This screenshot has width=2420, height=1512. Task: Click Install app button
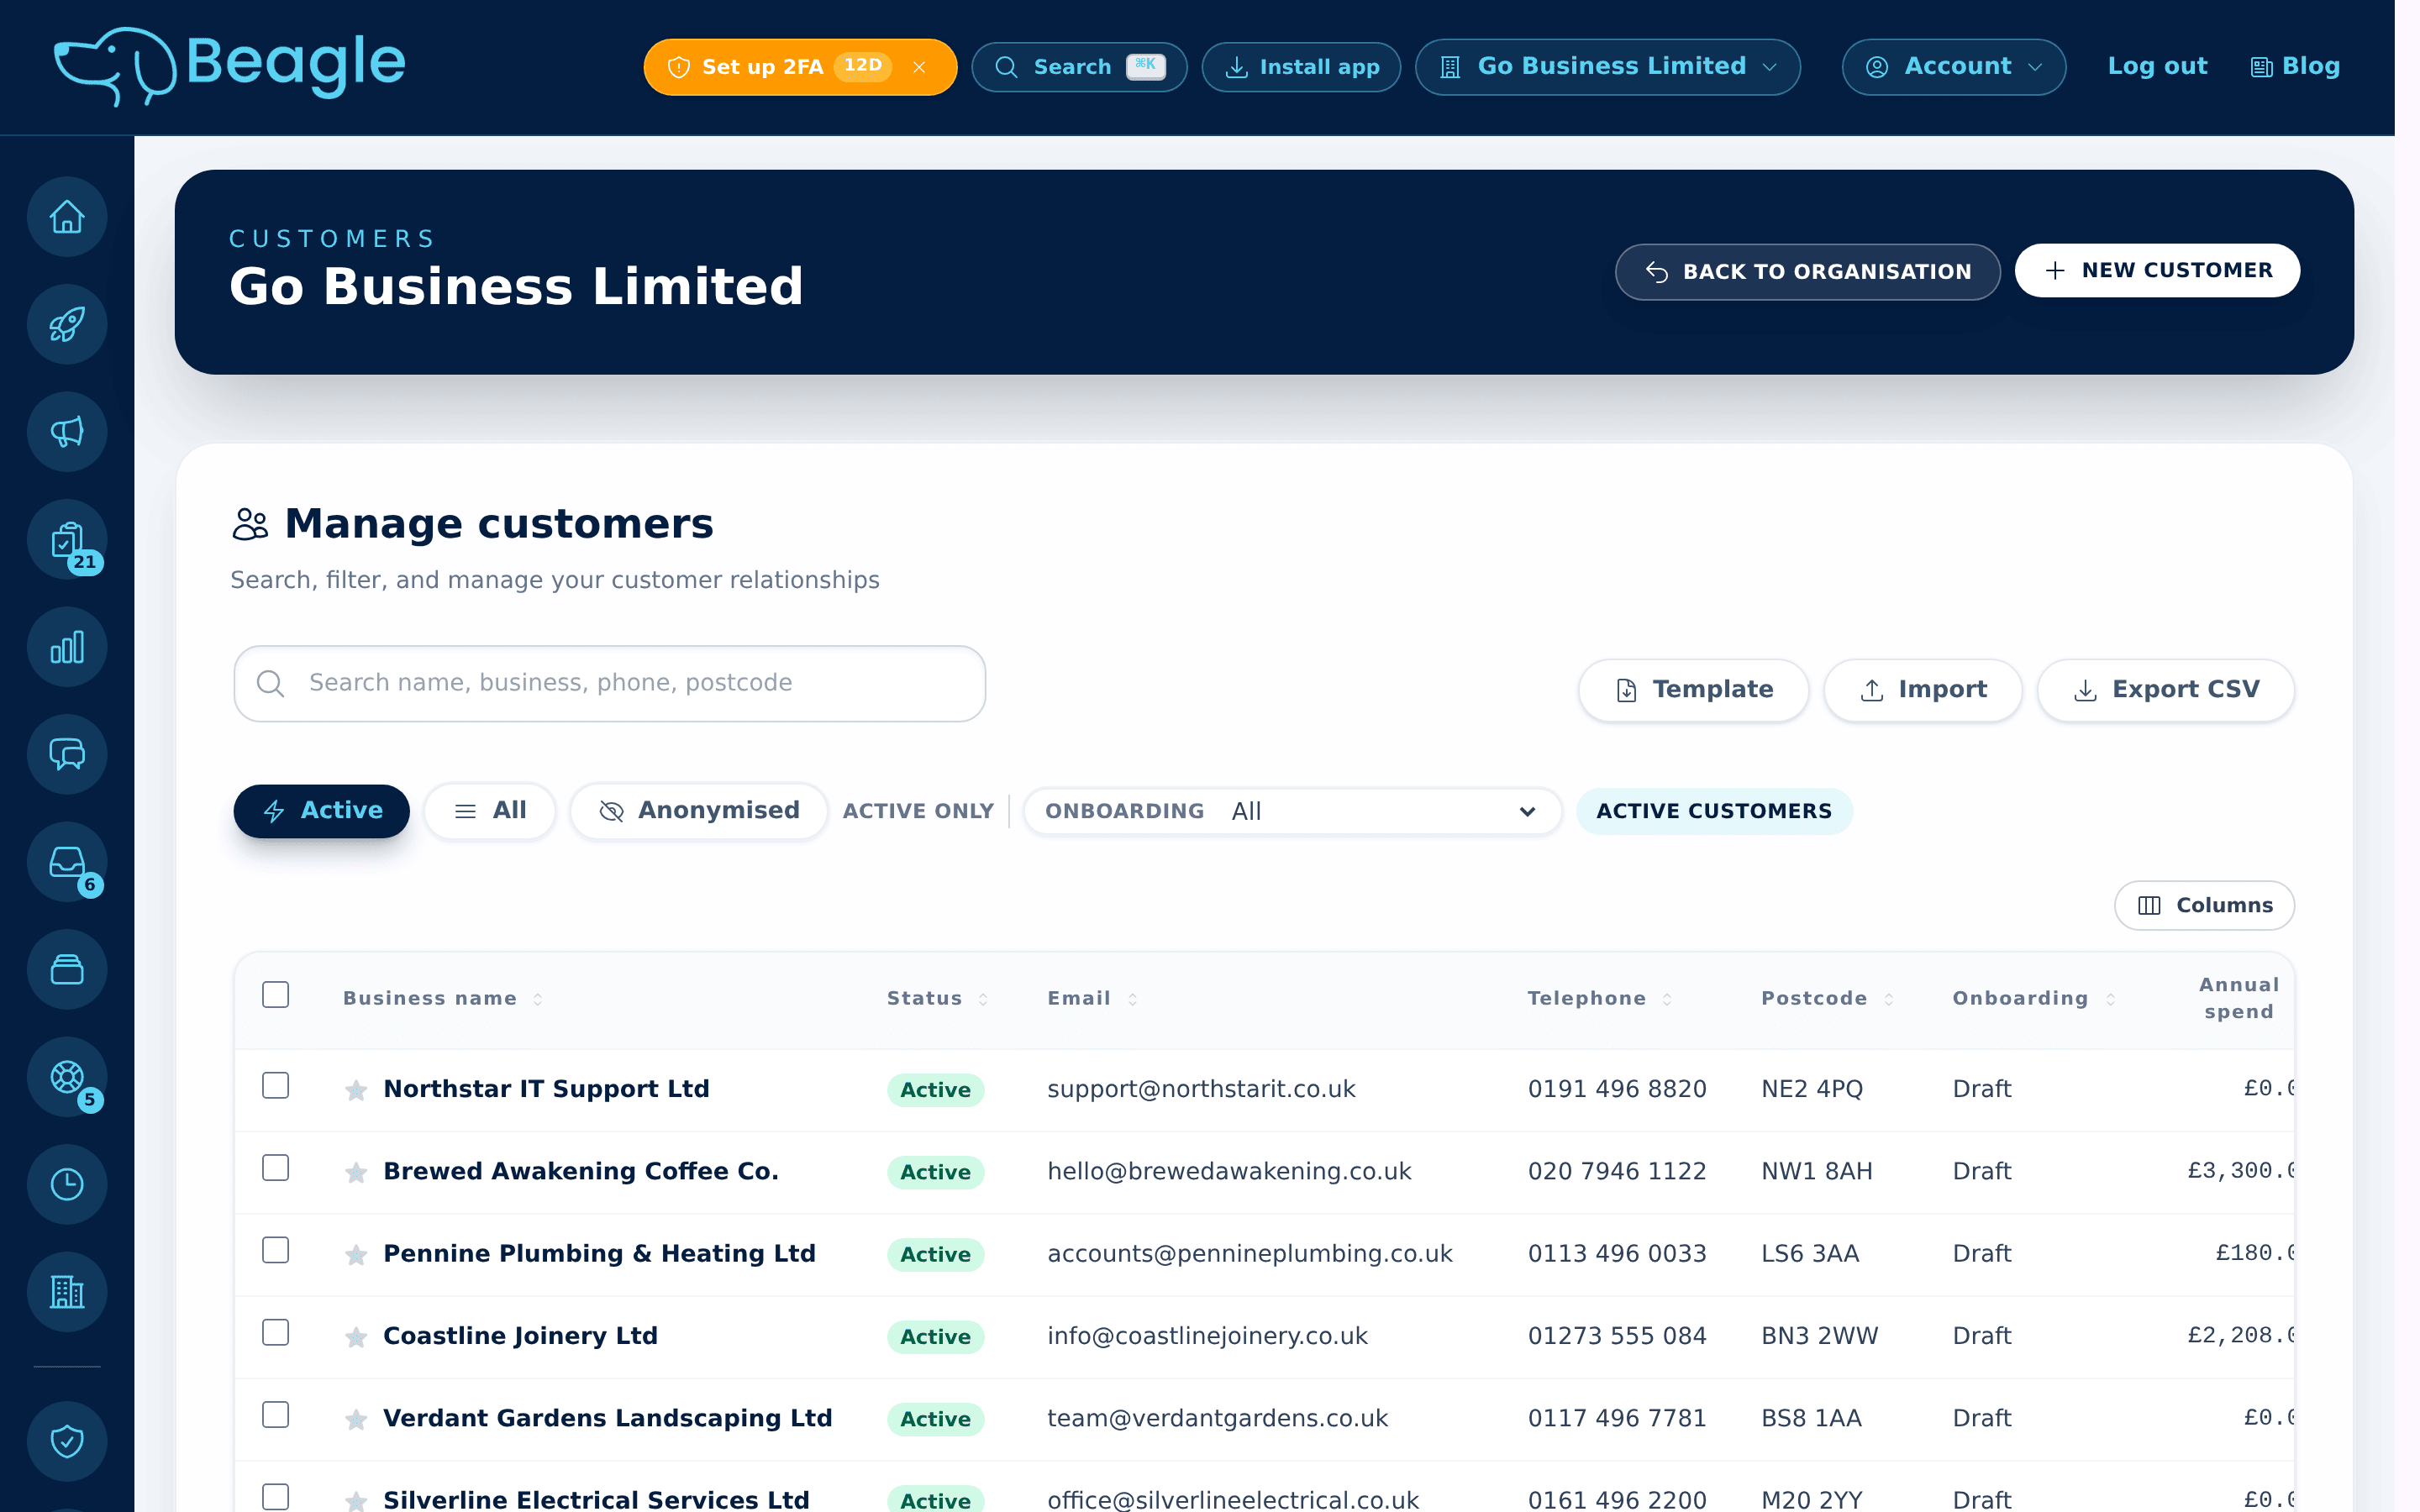point(1301,67)
